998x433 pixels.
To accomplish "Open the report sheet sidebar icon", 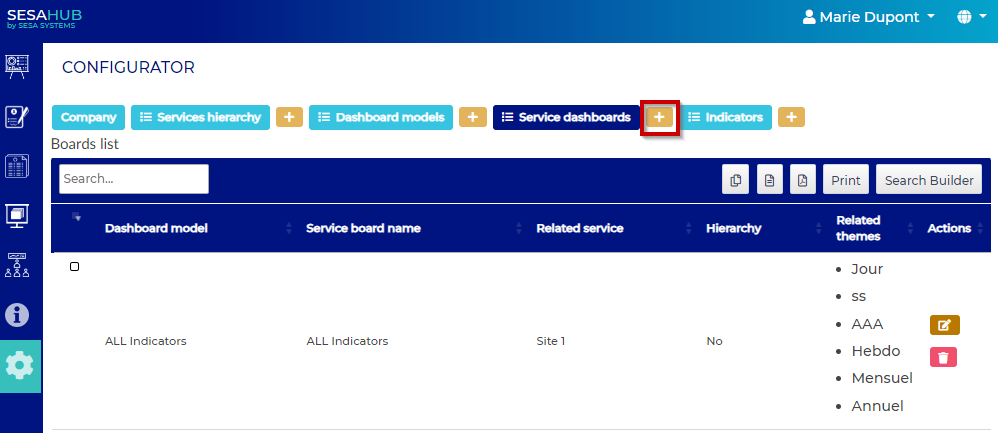I will [16, 166].
